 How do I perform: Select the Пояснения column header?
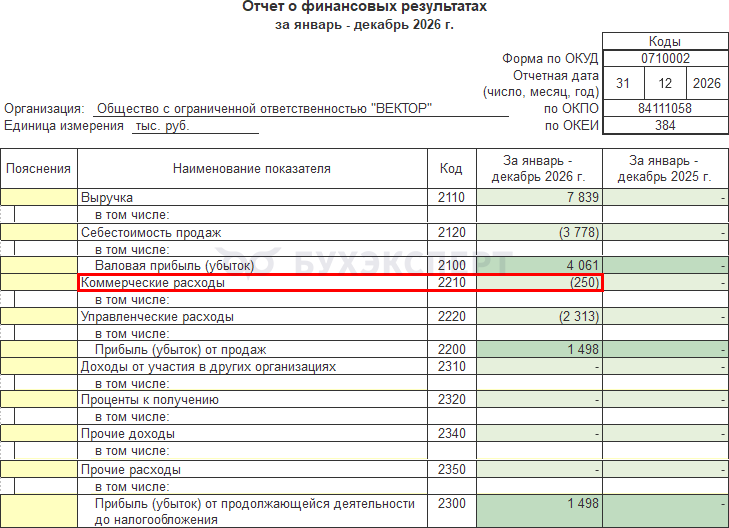tap(39, 168)
